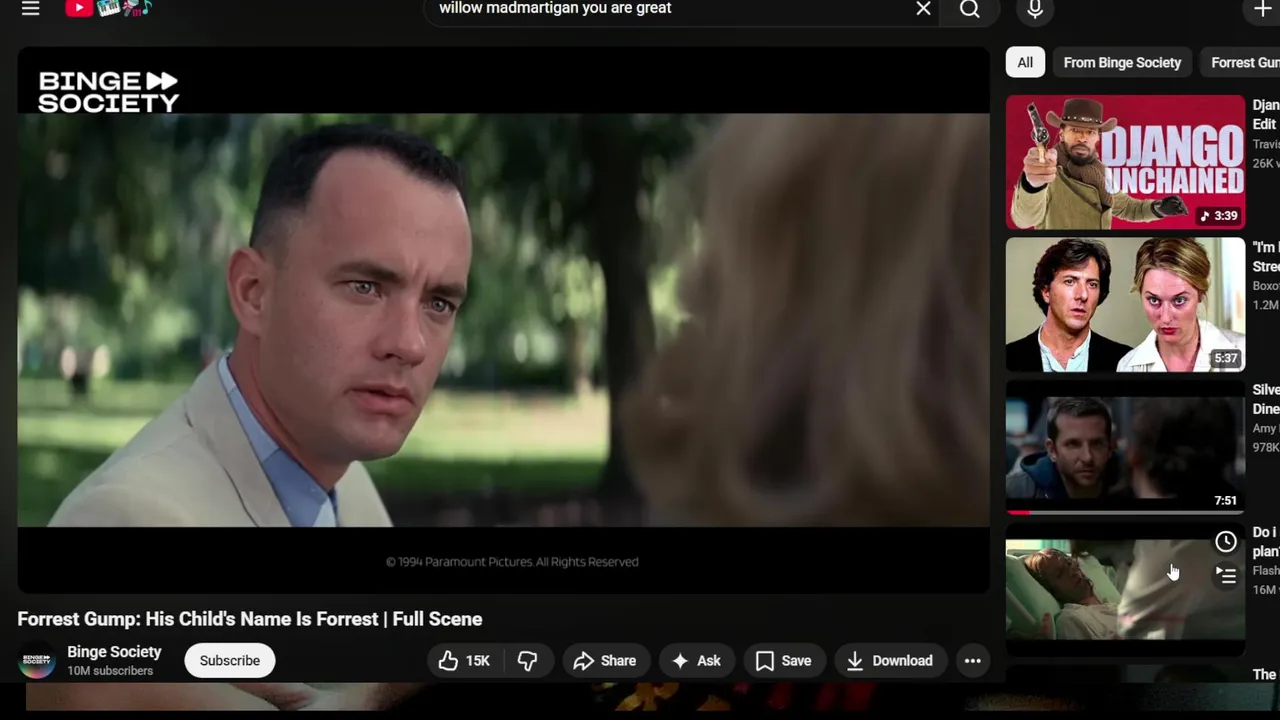Viewport: 1280px width, 720px height.
Task: Select From Binge Society chip
Action: tap(1122, 62)
